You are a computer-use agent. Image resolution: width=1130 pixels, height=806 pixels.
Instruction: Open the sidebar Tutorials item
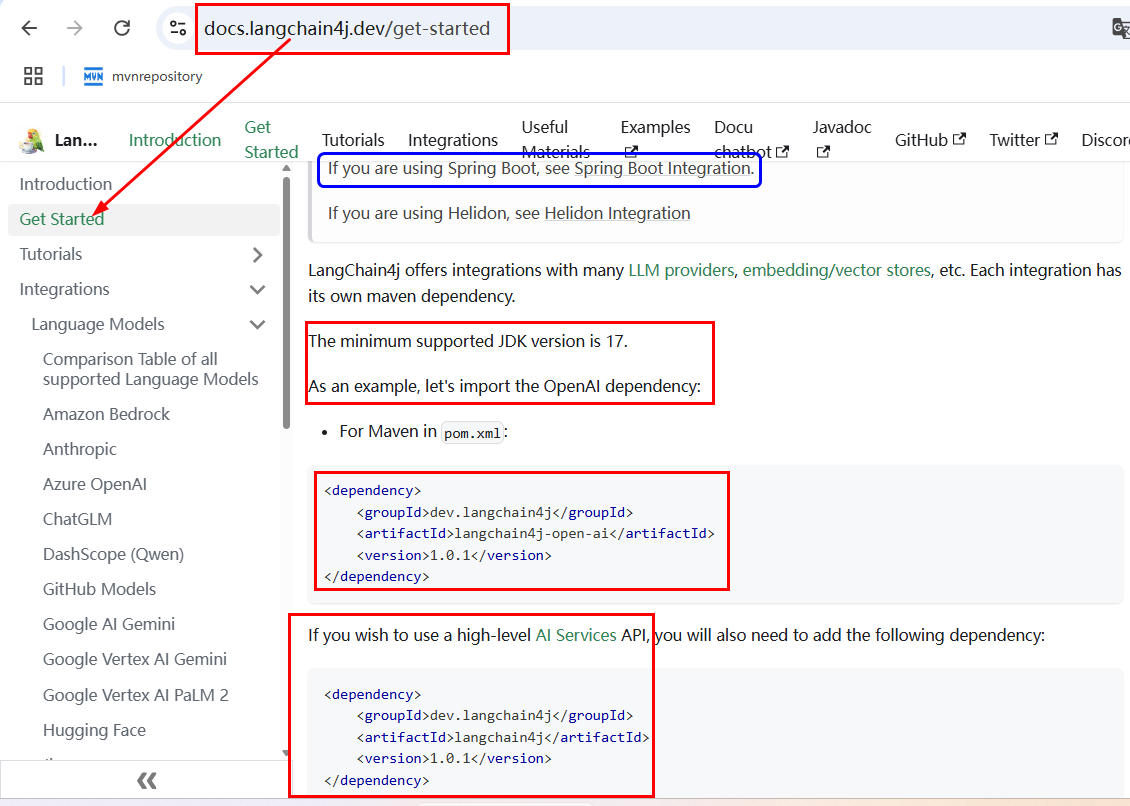pyautogui.click(x=50, y=254)
